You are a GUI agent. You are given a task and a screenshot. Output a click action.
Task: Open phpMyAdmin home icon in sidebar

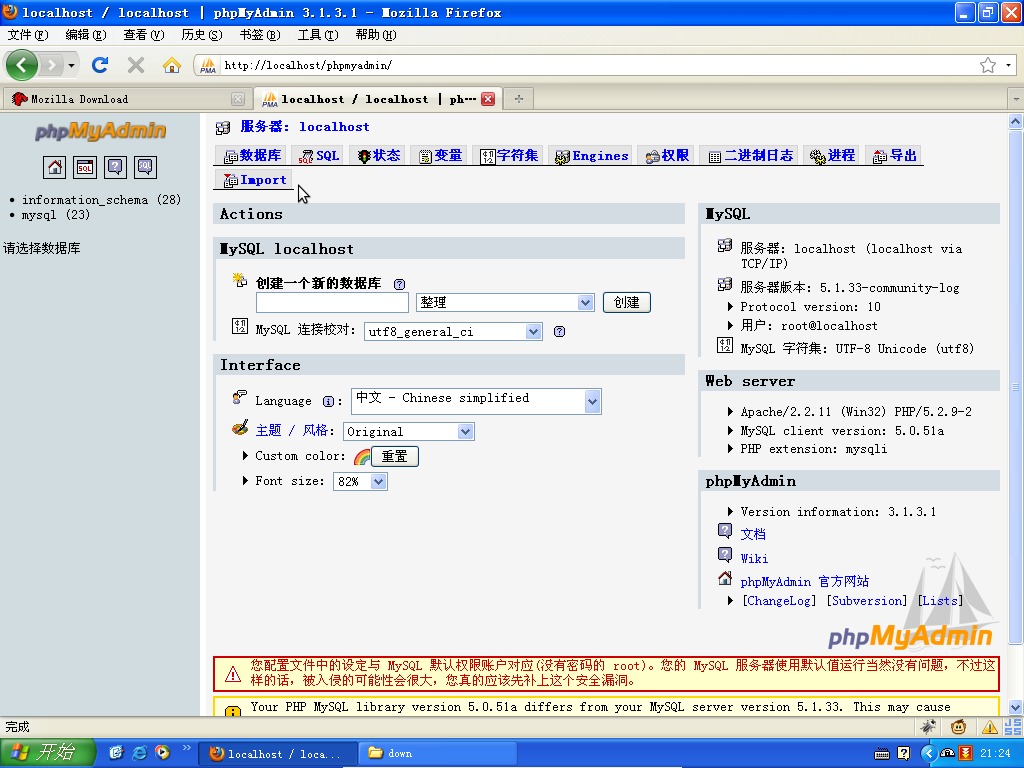55,167
